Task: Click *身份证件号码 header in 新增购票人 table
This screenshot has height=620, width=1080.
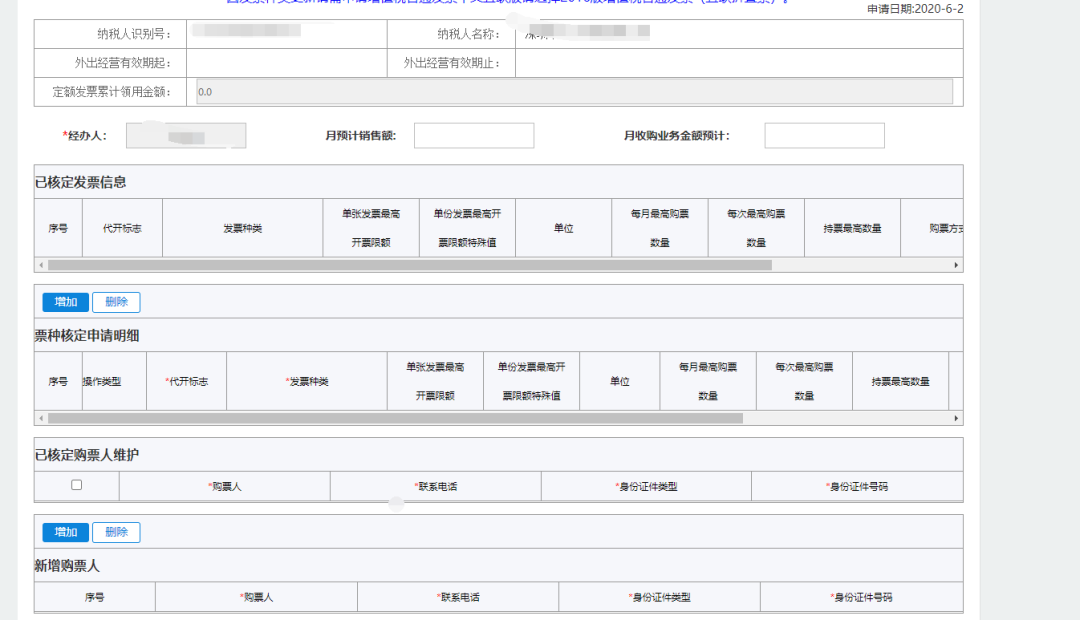Action: click(861, 597)
